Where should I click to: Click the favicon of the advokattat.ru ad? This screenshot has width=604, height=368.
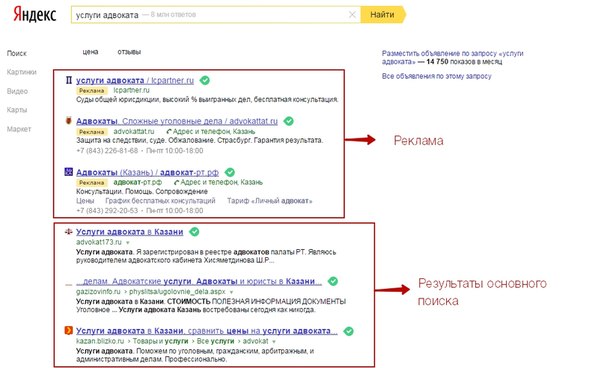pyautogui.click(x=69, y=121)
